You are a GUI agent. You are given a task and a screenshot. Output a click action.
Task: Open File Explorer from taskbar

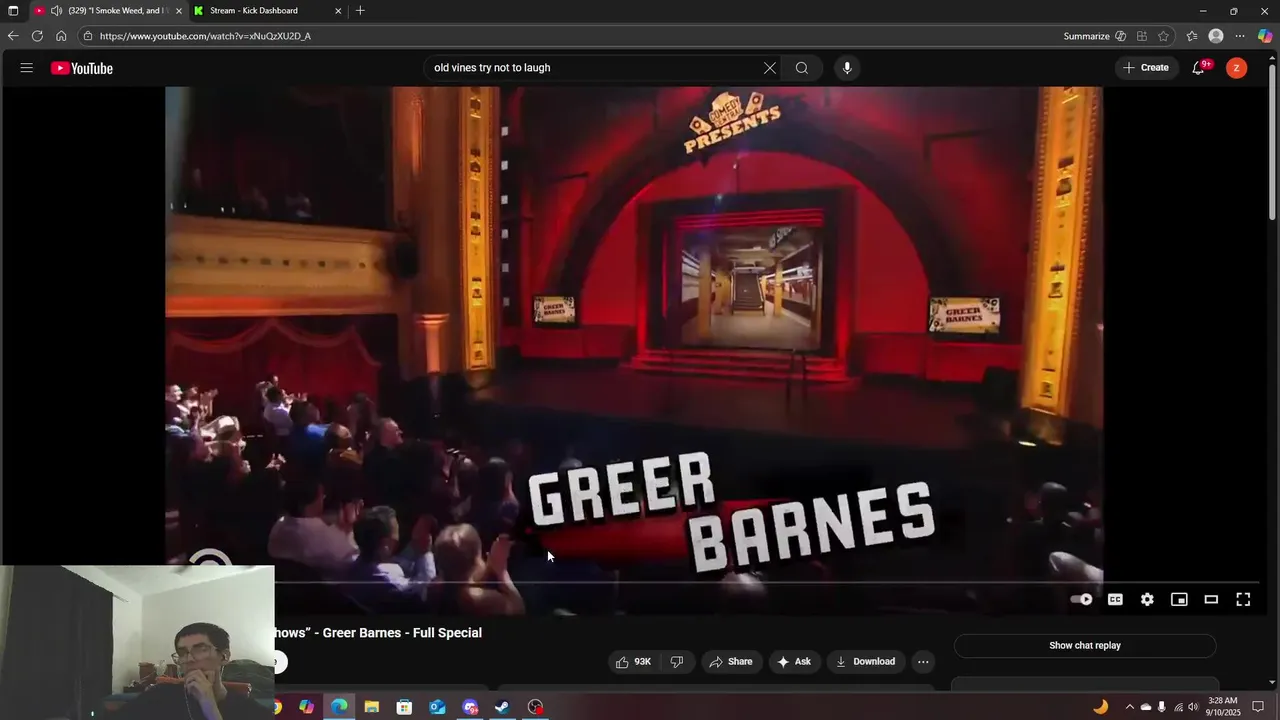(371, 707)
